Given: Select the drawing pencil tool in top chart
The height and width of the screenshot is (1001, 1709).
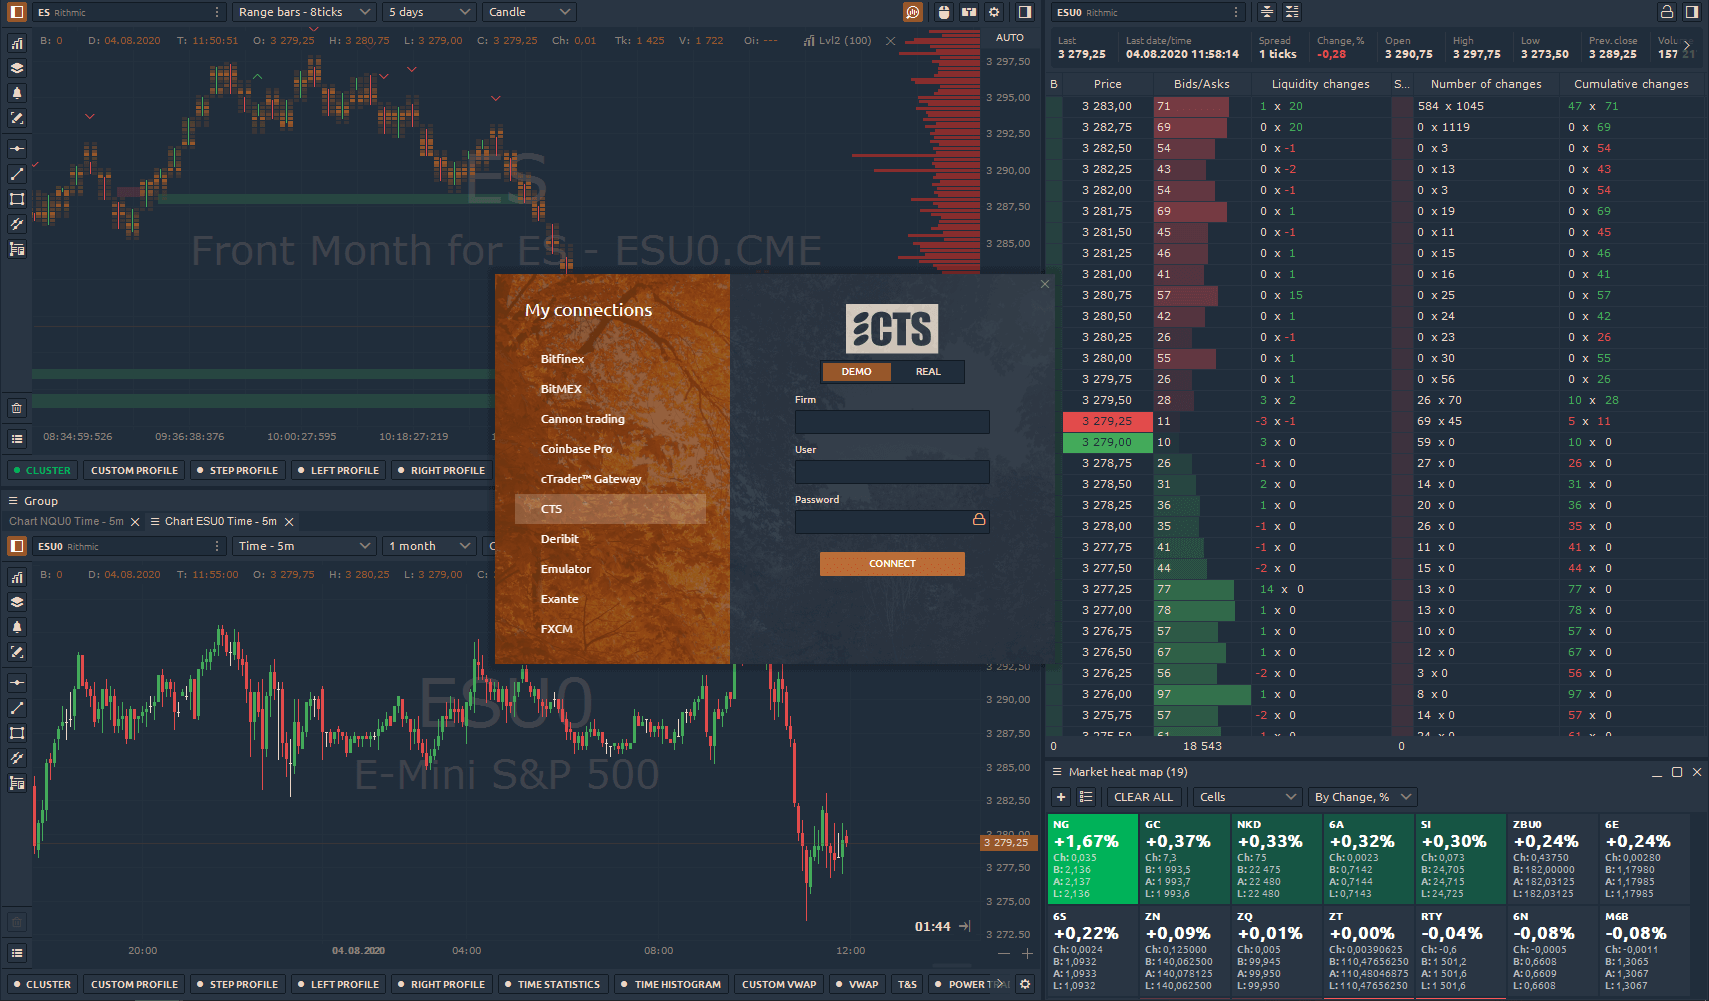Looking at the screenshot, I should pyautogui.click(x=17, y=118).
